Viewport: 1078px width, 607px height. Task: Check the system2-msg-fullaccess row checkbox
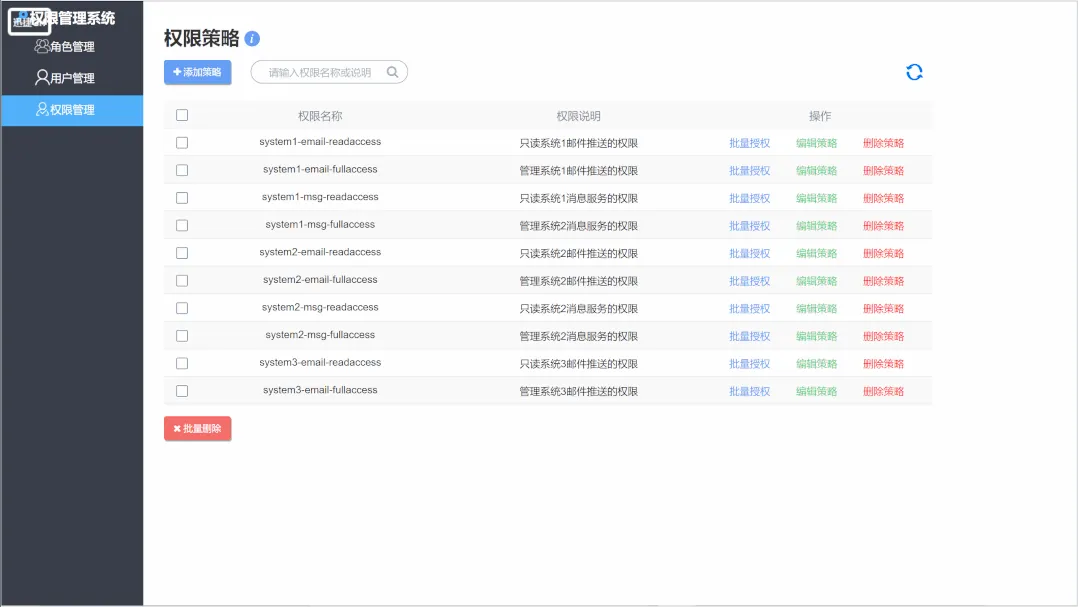[182, 335]
